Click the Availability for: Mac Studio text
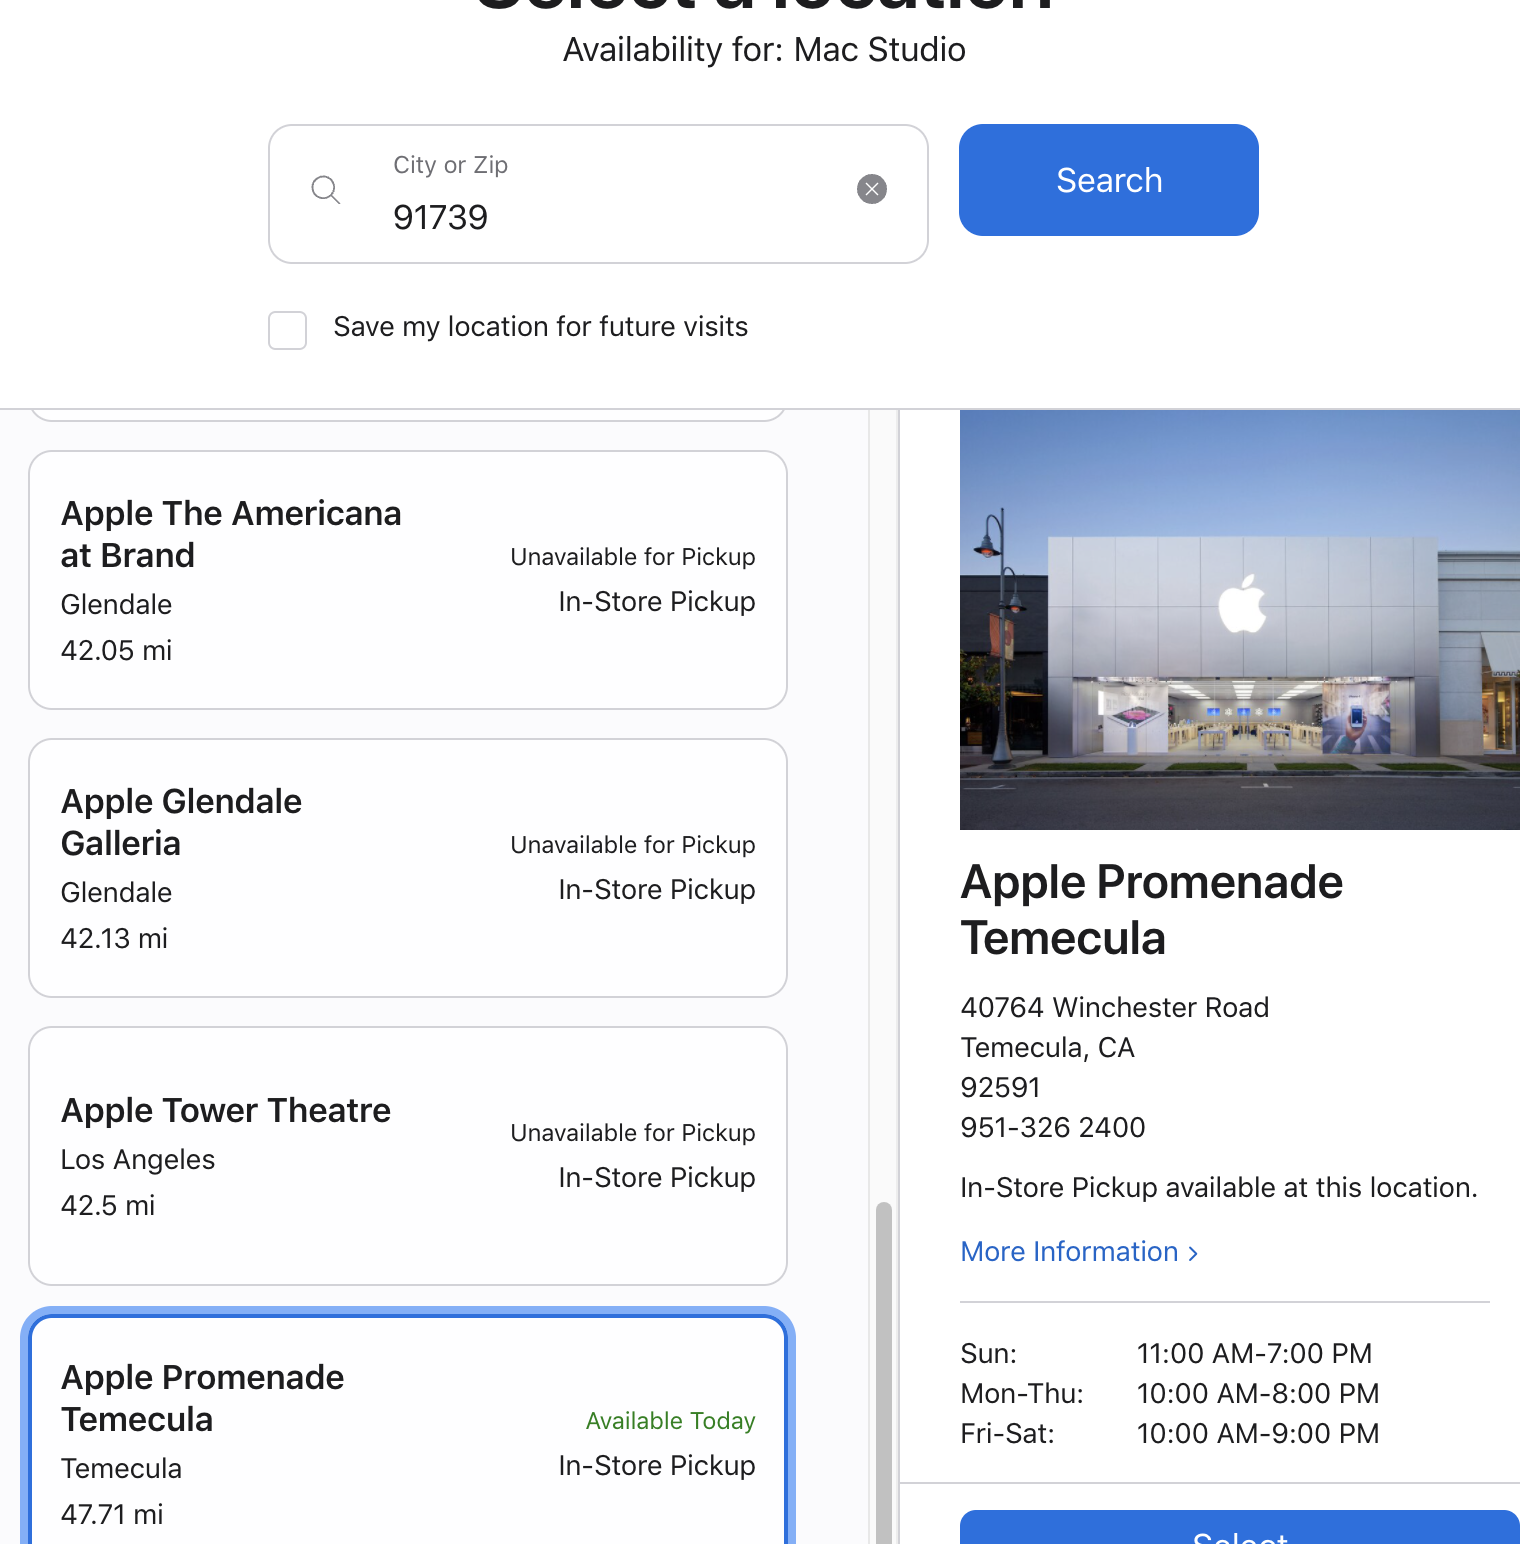This screenshot has height=1544, width=1520. coord(764,50)
